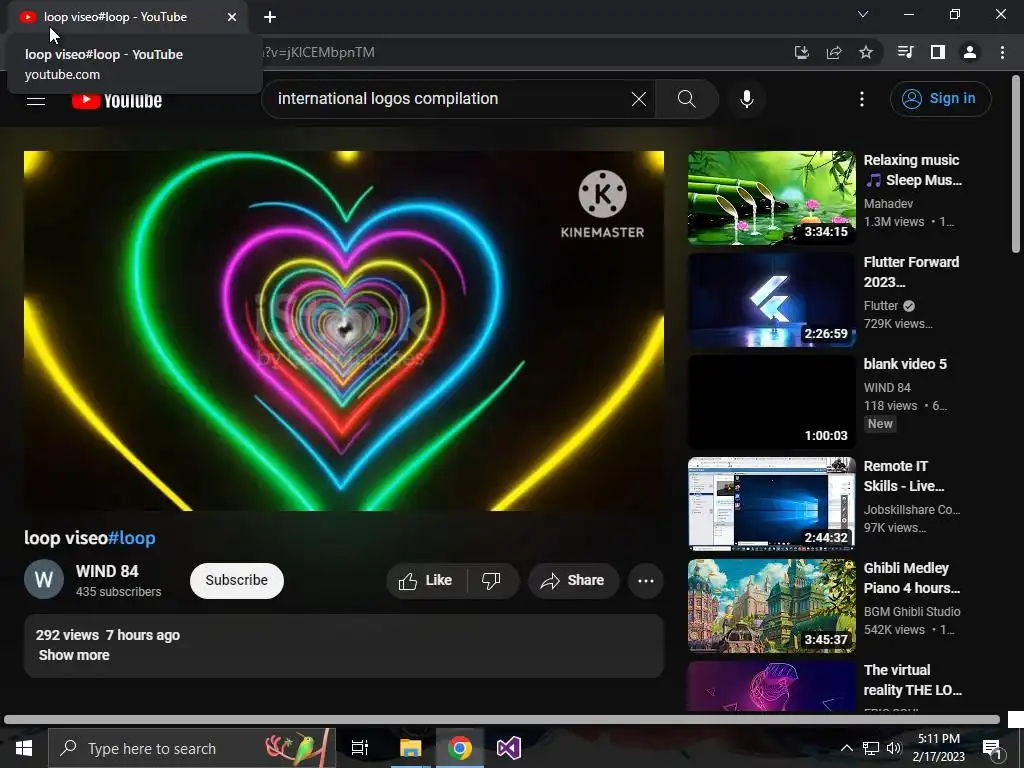
Task: Open the YouTube hamburger guide menu
Action: [36, 100]
